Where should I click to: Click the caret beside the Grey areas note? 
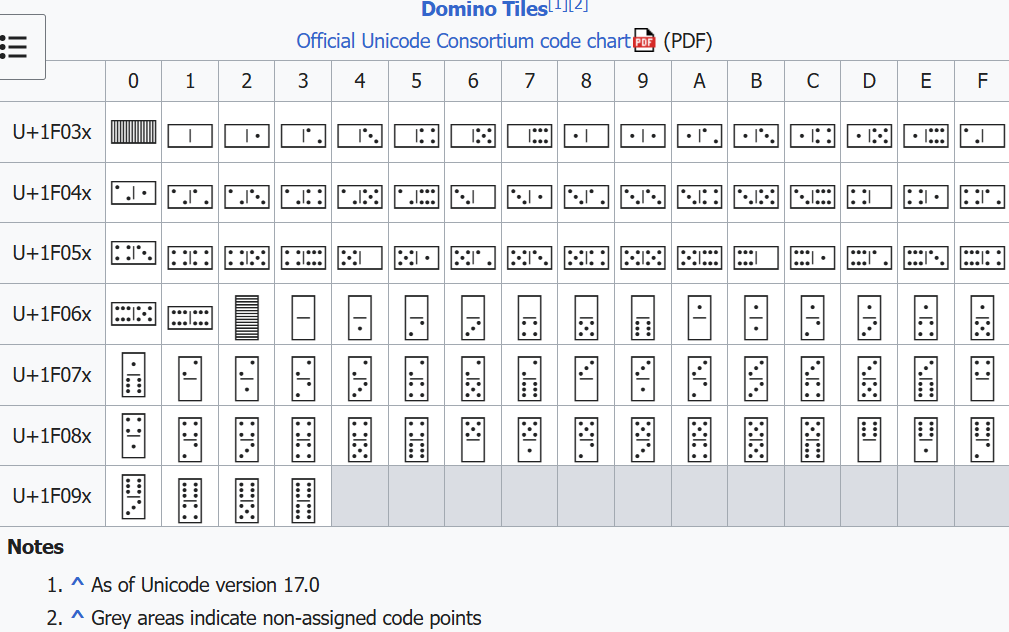tap(76, 618)
